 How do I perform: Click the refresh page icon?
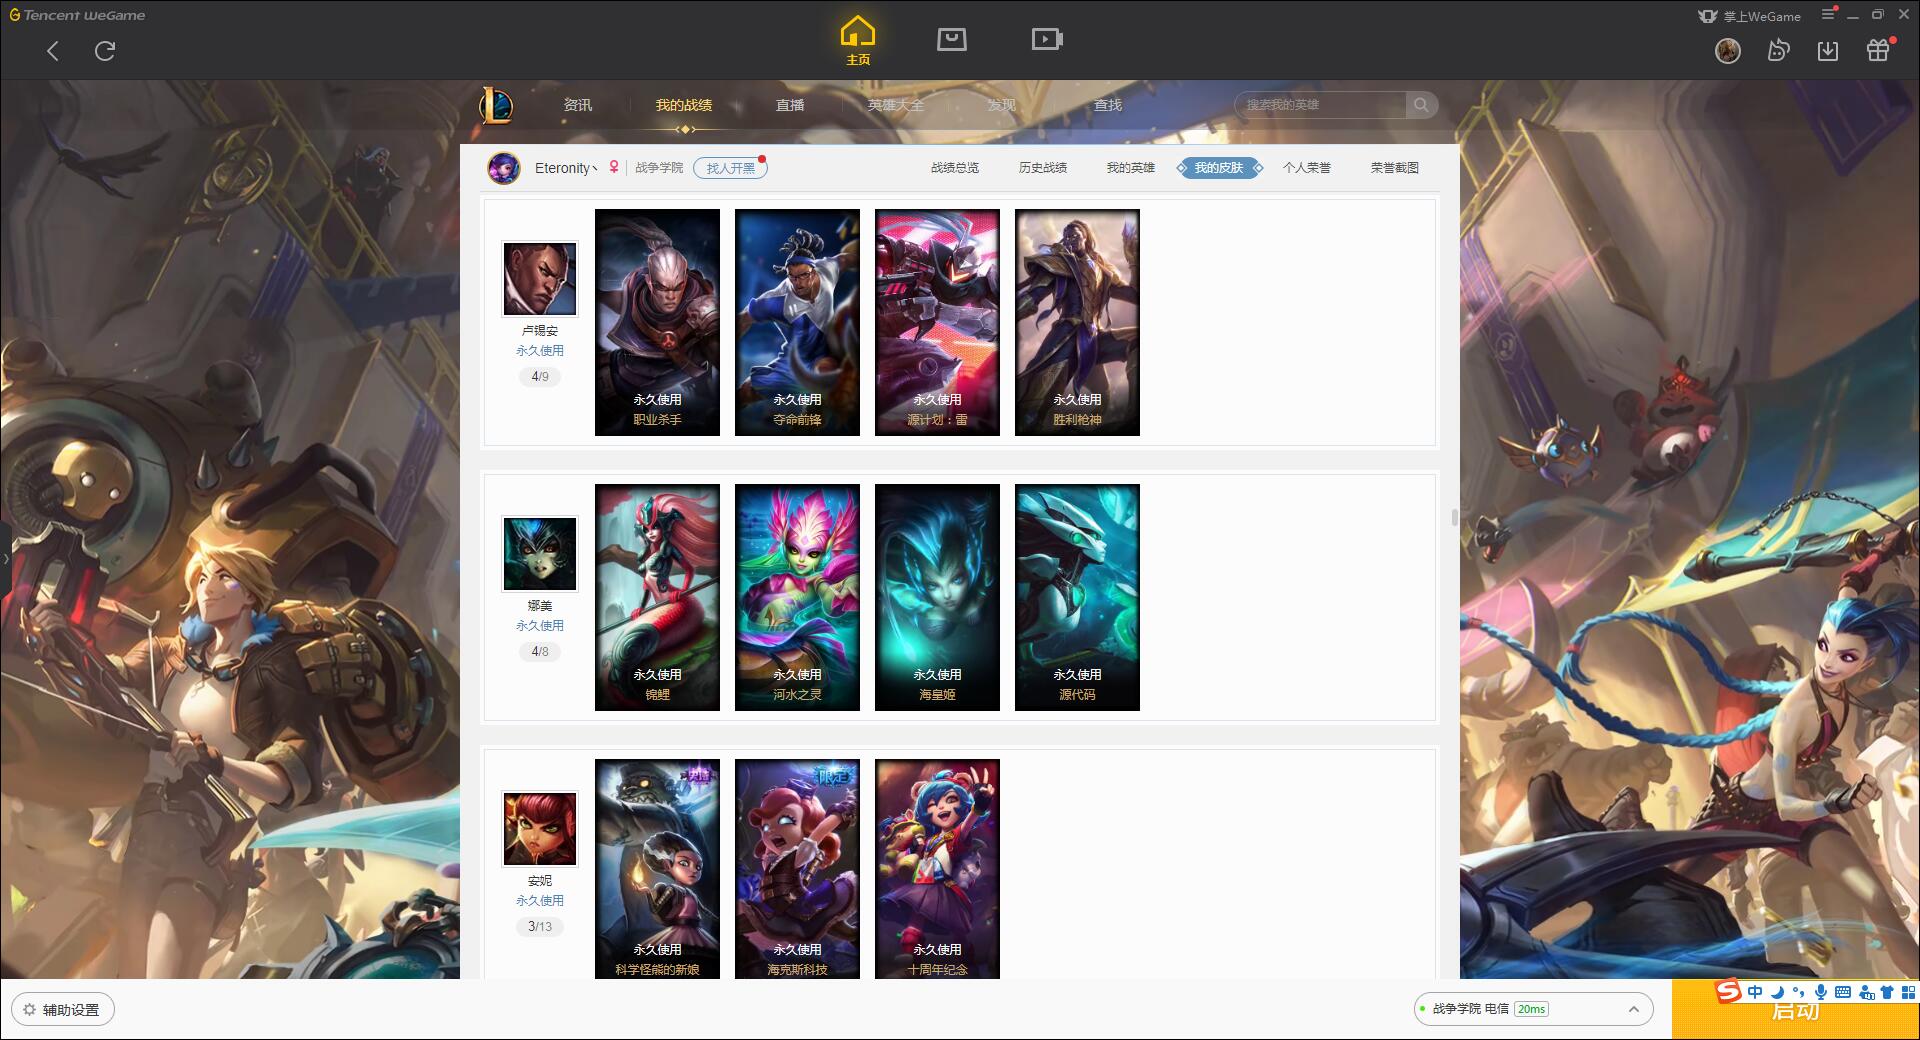105,51
